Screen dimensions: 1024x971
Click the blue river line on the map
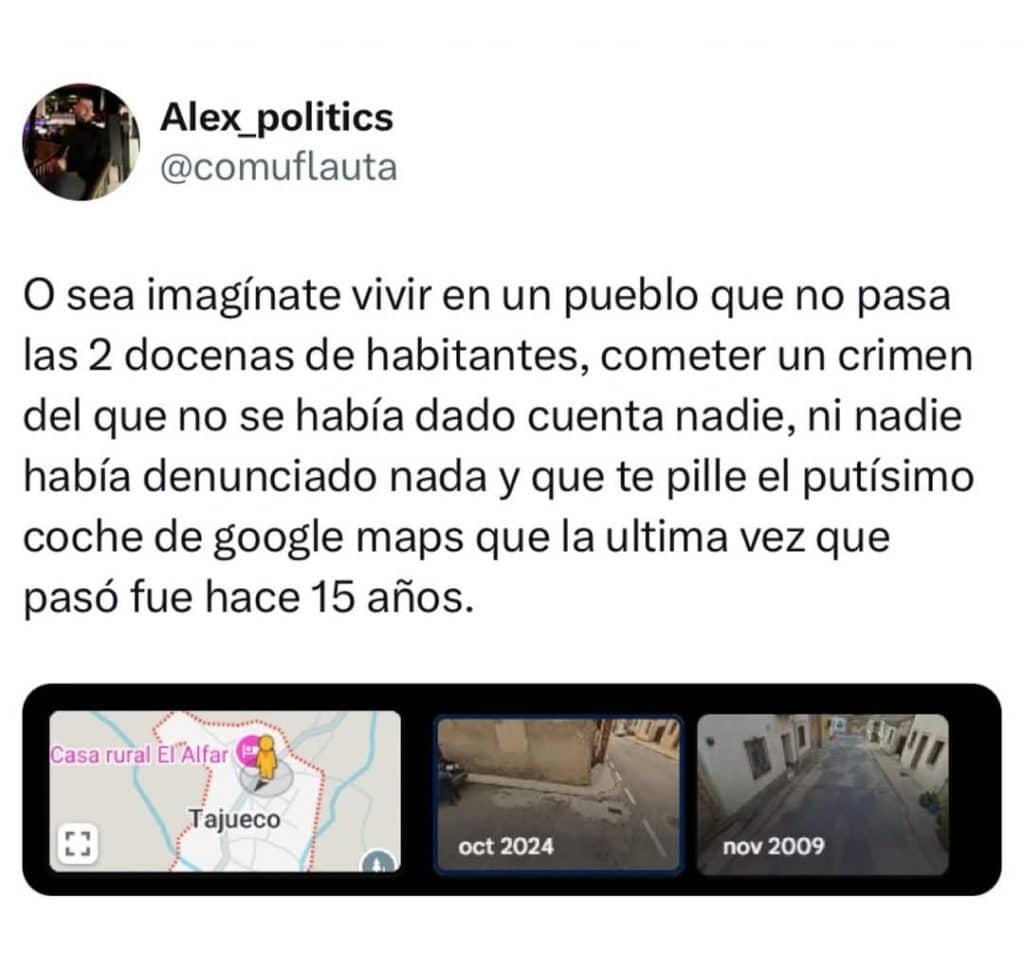140,791
